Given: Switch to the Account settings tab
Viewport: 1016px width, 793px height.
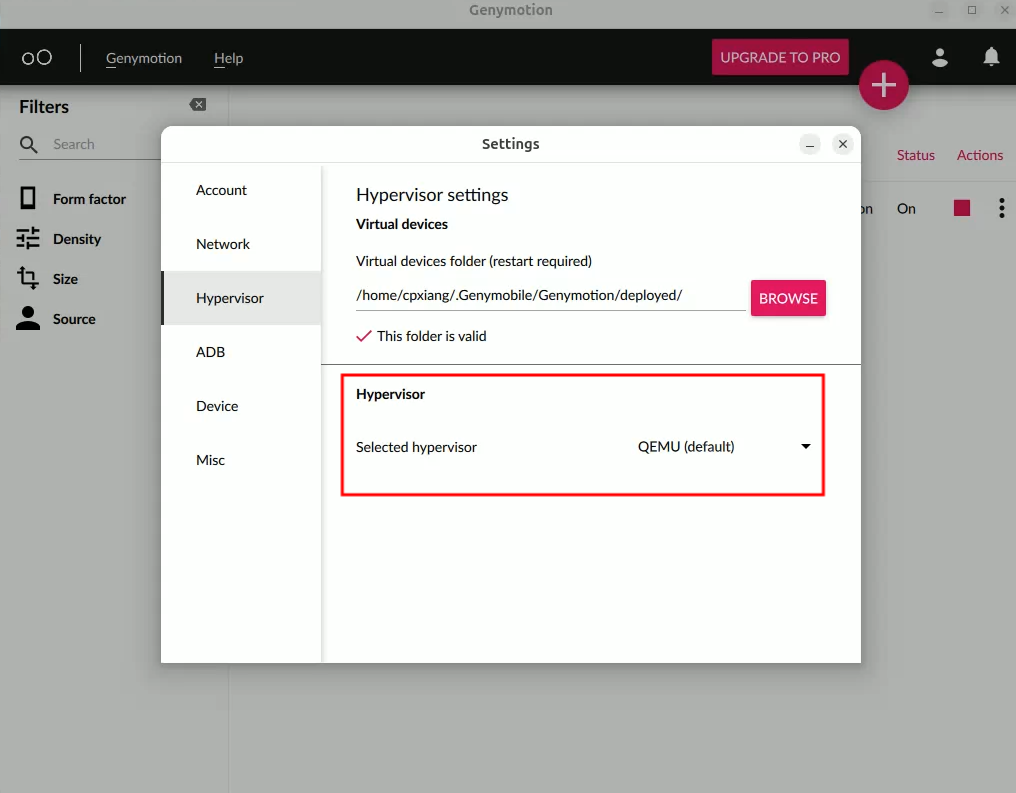Looking at the screenshot, I should [x=221, y=190].
